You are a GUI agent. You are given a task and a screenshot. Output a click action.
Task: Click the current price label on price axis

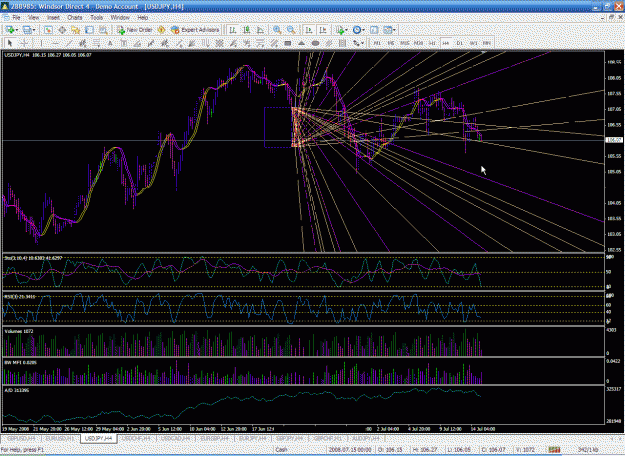613,140
